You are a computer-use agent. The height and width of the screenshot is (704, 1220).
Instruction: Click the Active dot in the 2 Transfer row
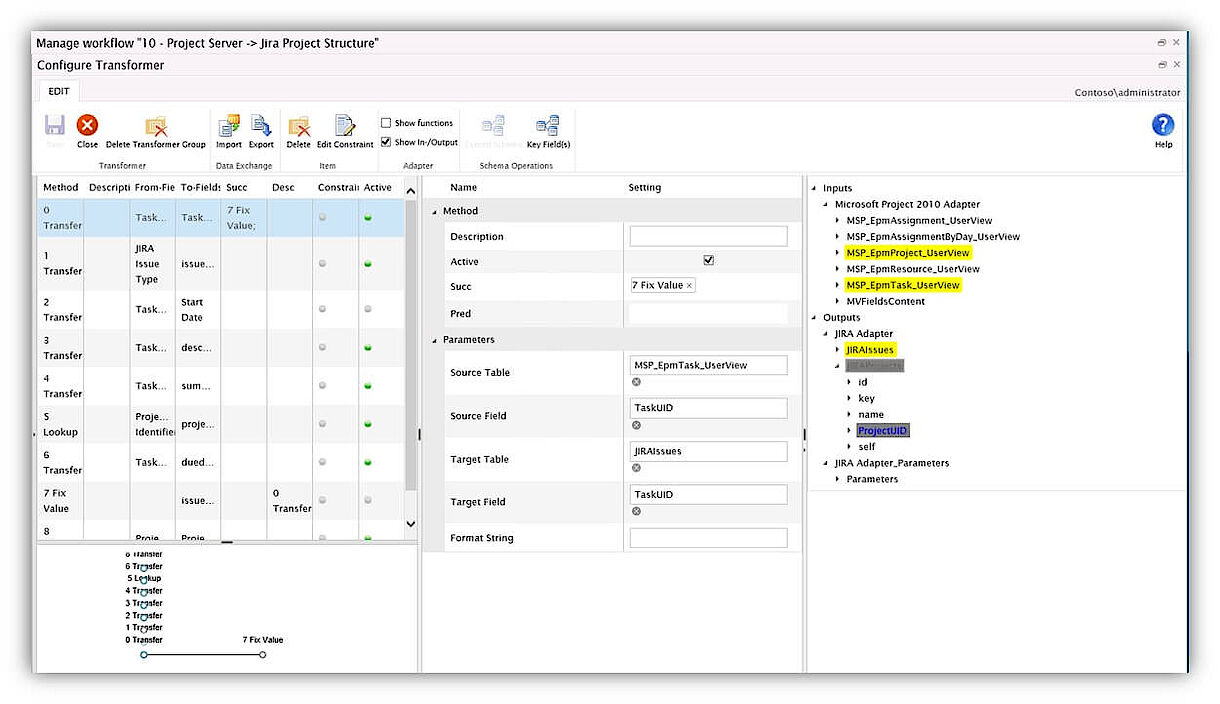(369, 309)
